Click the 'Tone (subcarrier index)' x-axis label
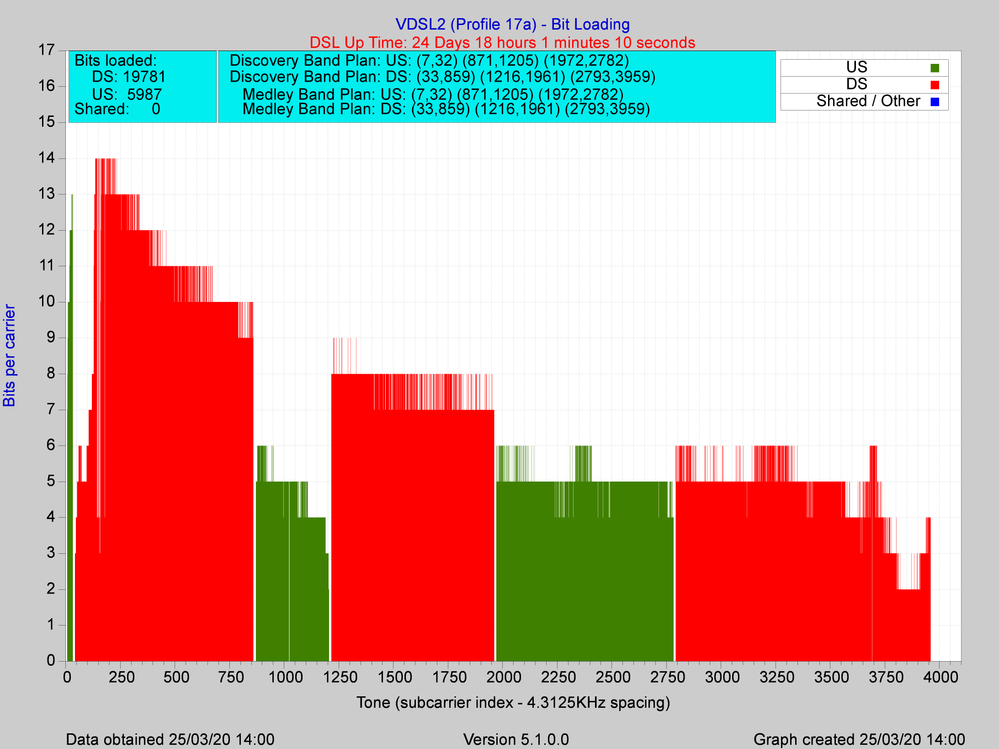Image resolution: width=999 pixels, height=749 pixels. click(x=512, y=702)
